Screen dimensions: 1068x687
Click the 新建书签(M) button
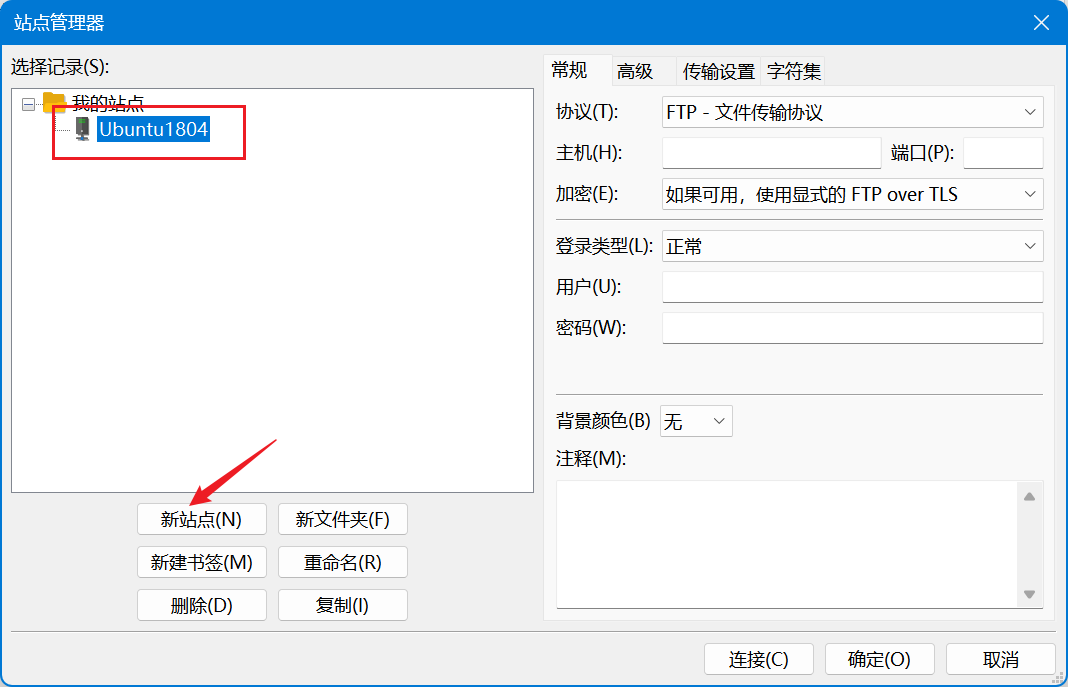tap(202, 562)
